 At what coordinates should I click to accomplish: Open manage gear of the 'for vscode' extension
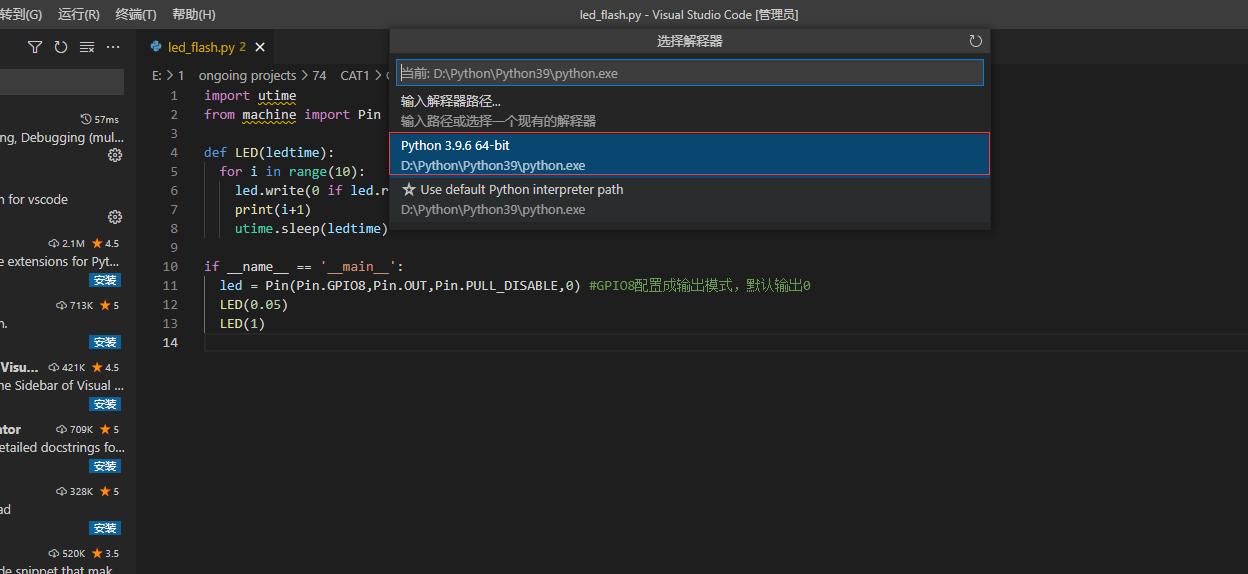[x=115, y=217]
